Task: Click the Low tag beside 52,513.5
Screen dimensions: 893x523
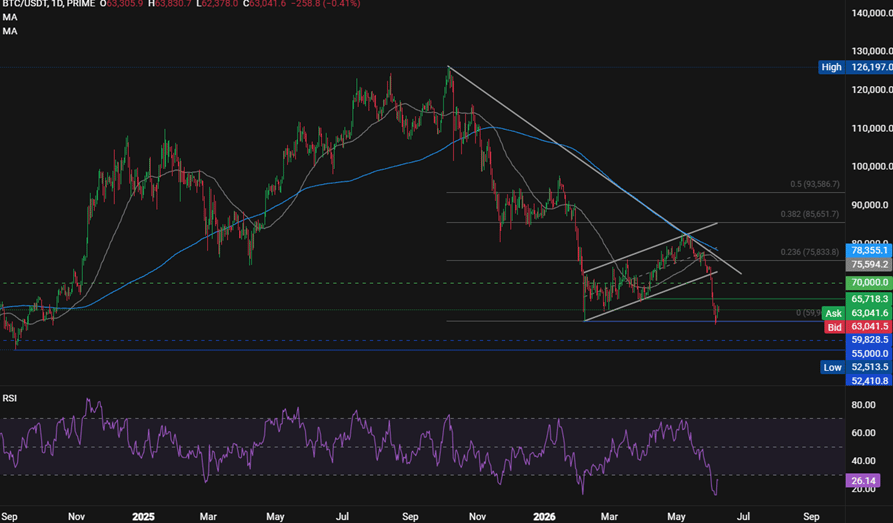Action: coord(832,367)
